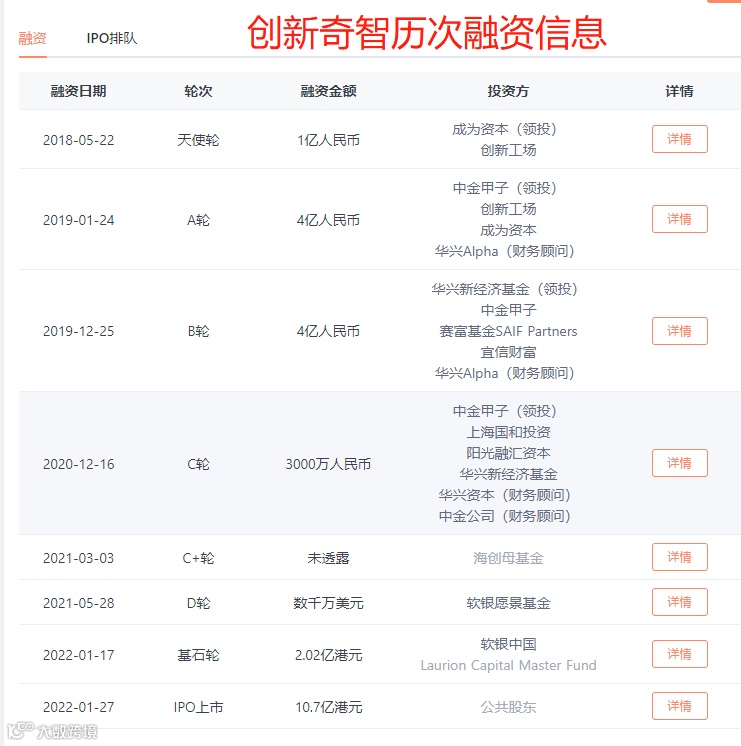
Task: Open the IPO排队 tab
Action: click(112, 38)
